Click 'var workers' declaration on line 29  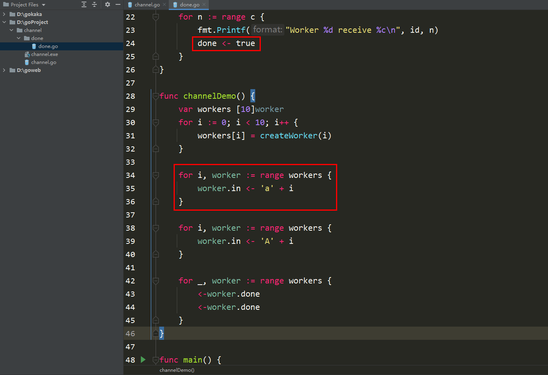(x=204, y=109)
